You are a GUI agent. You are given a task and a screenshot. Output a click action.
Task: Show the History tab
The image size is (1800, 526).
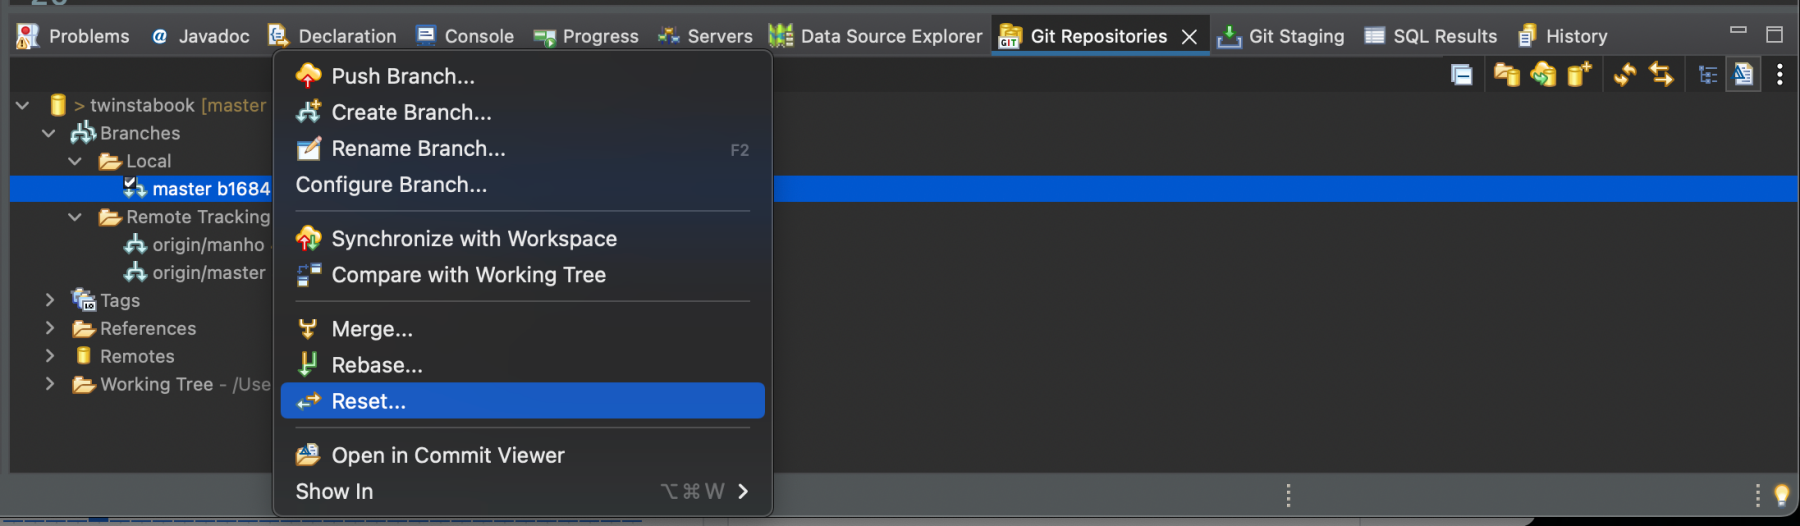[x=1562, y=36]
